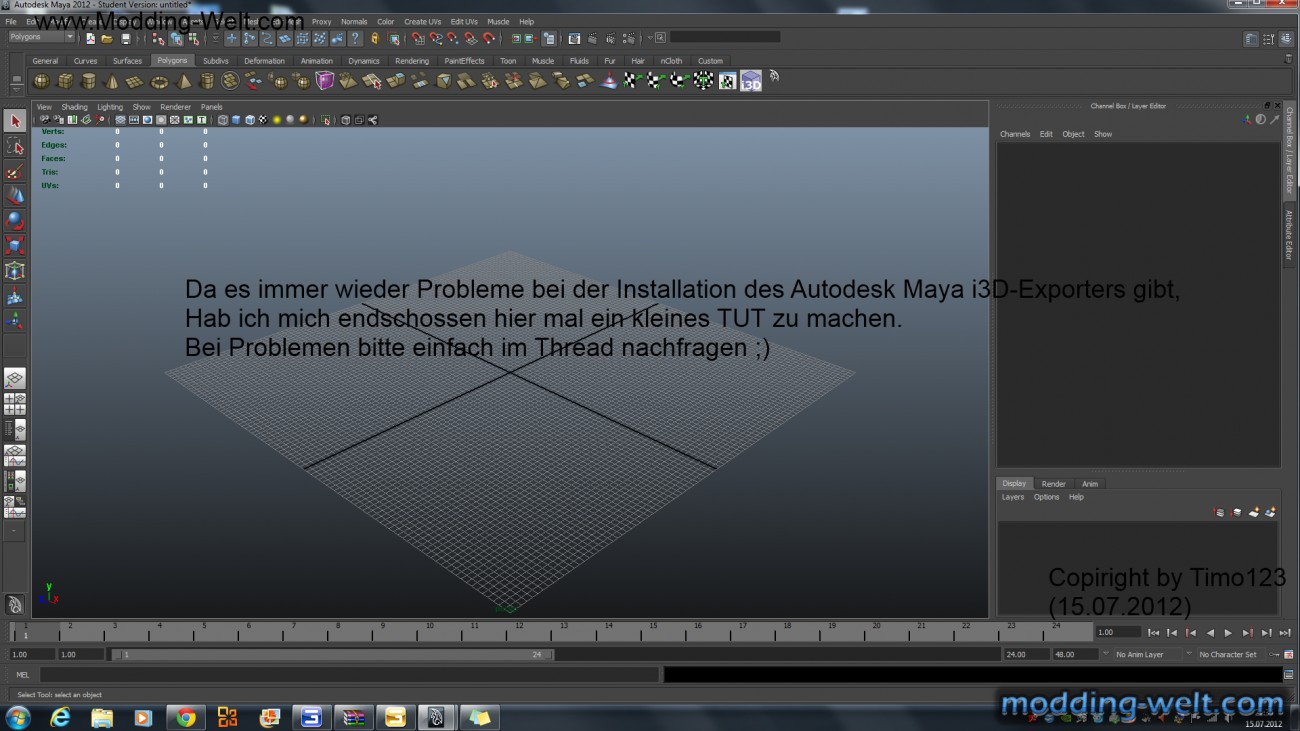Viewport: 1300px width, 731px height.
Task: Choose the Rotate tool in the toolbox
Action: tap(14, 221)
